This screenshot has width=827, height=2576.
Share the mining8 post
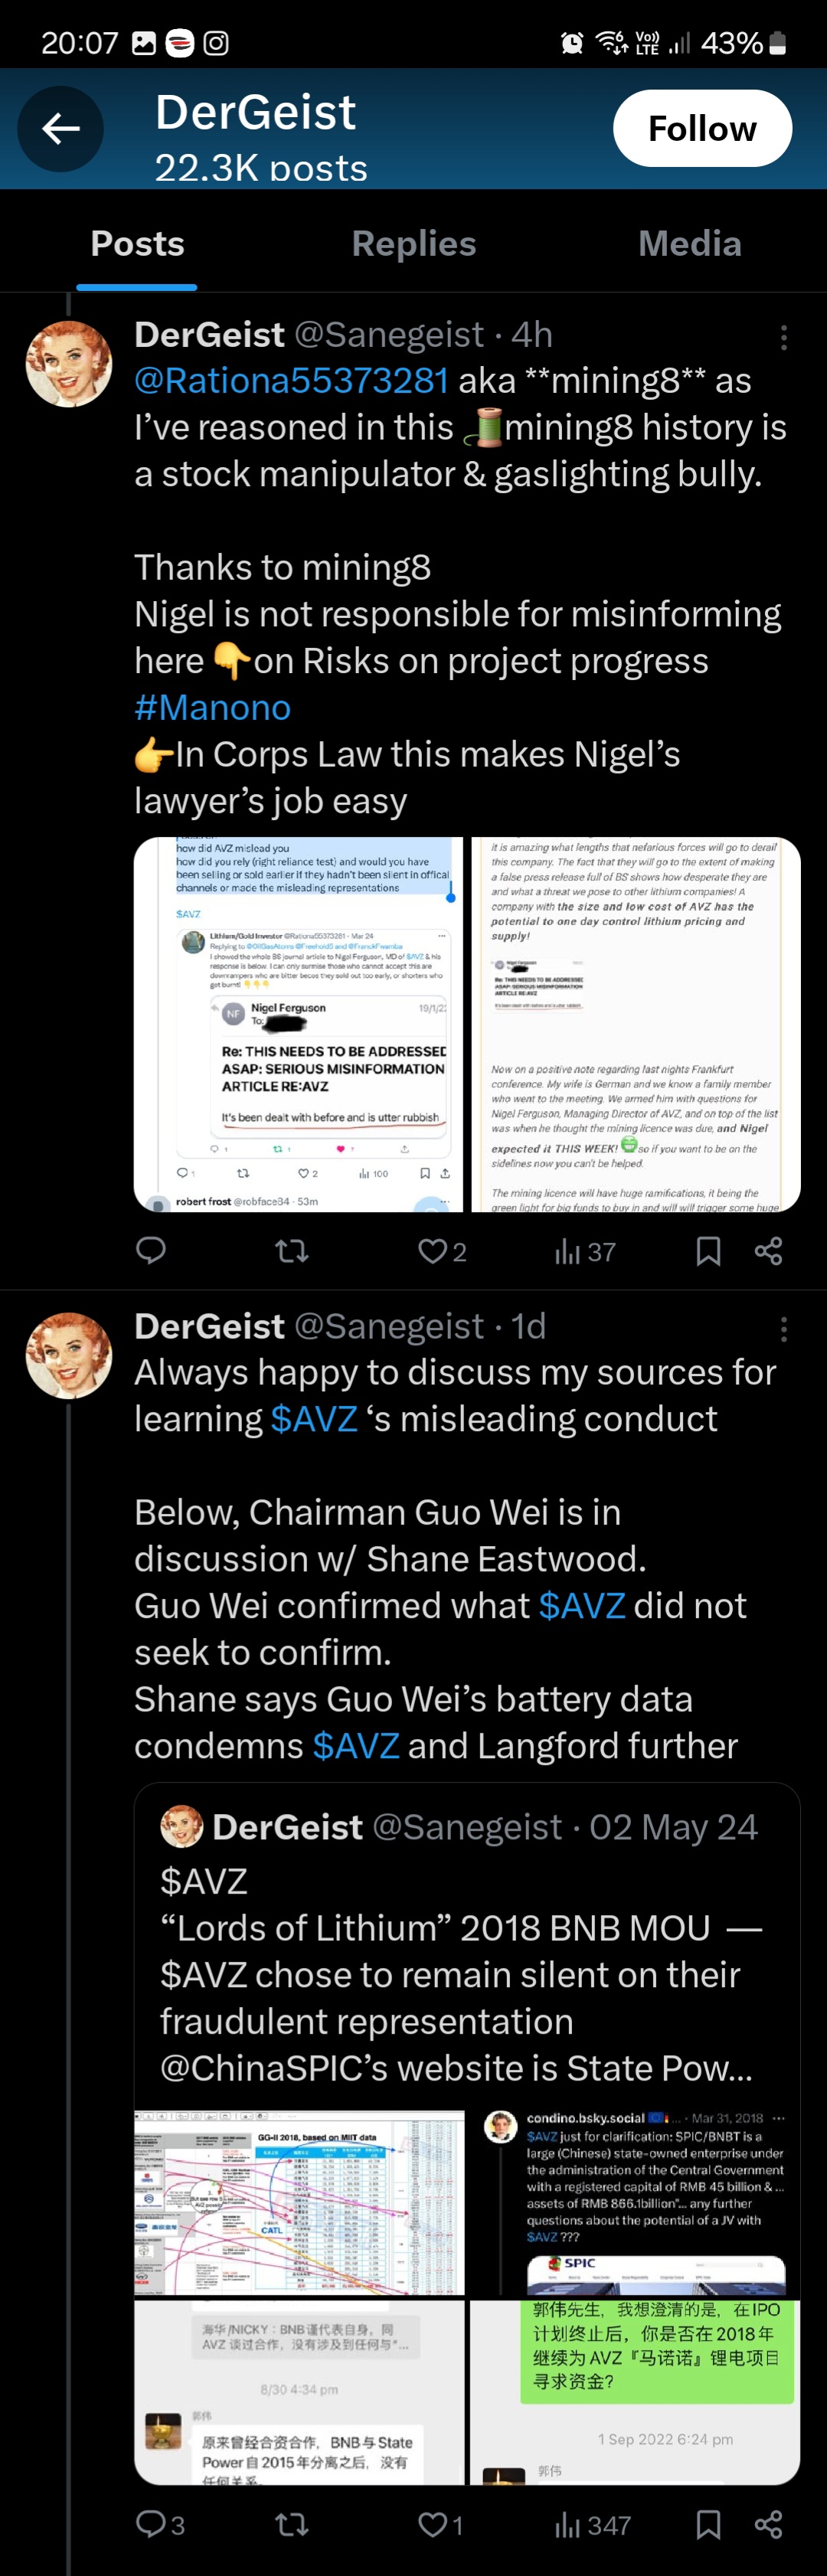(768, 1251)
